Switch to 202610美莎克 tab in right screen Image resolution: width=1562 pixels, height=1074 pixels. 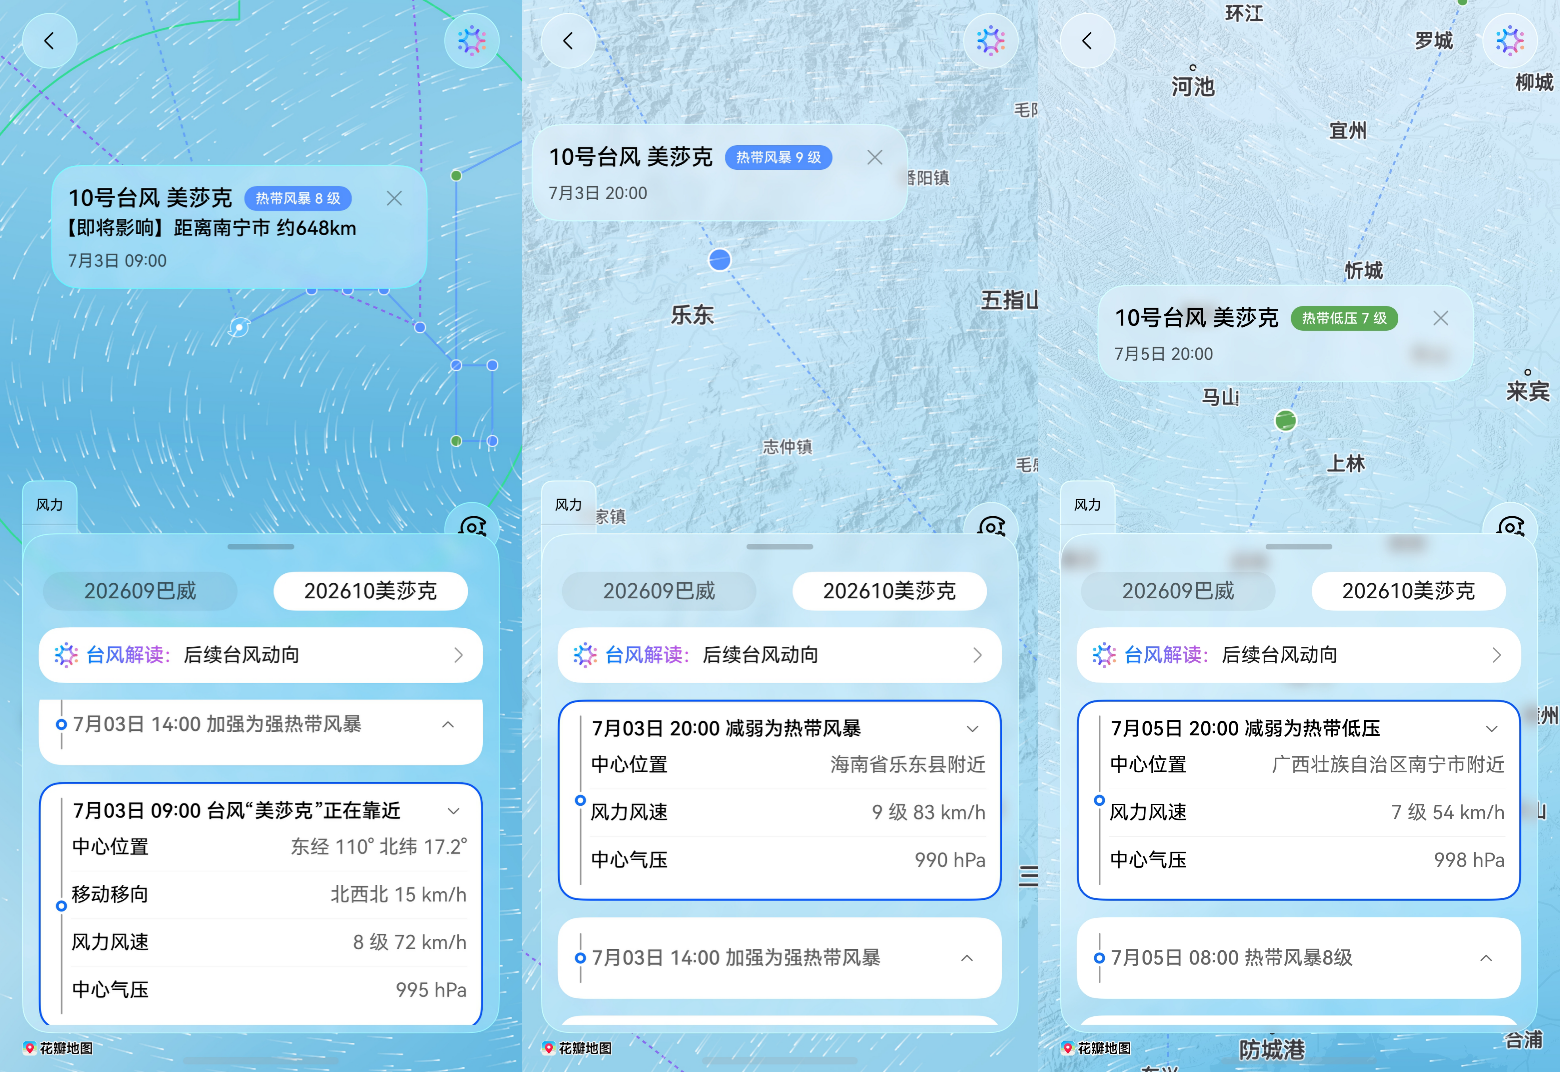[x=1409, y=591]
